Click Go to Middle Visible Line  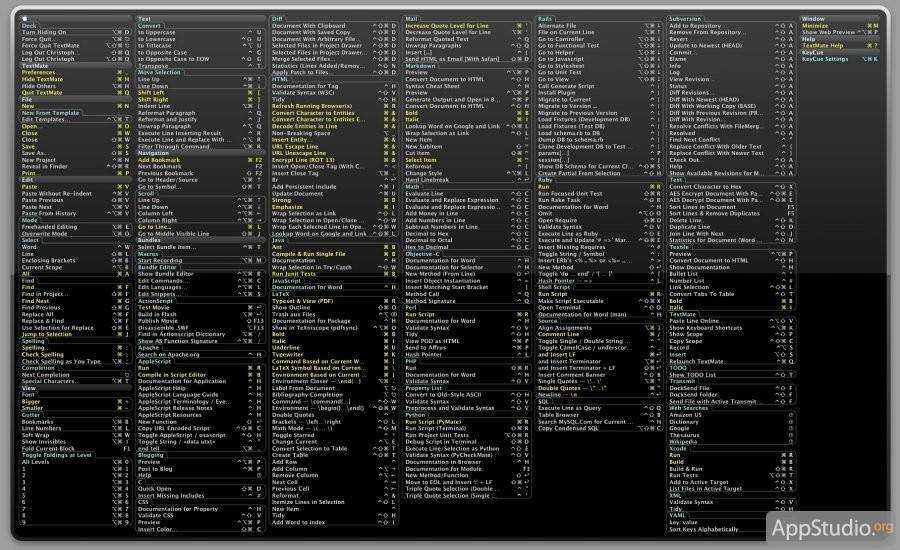pos(173,234)
